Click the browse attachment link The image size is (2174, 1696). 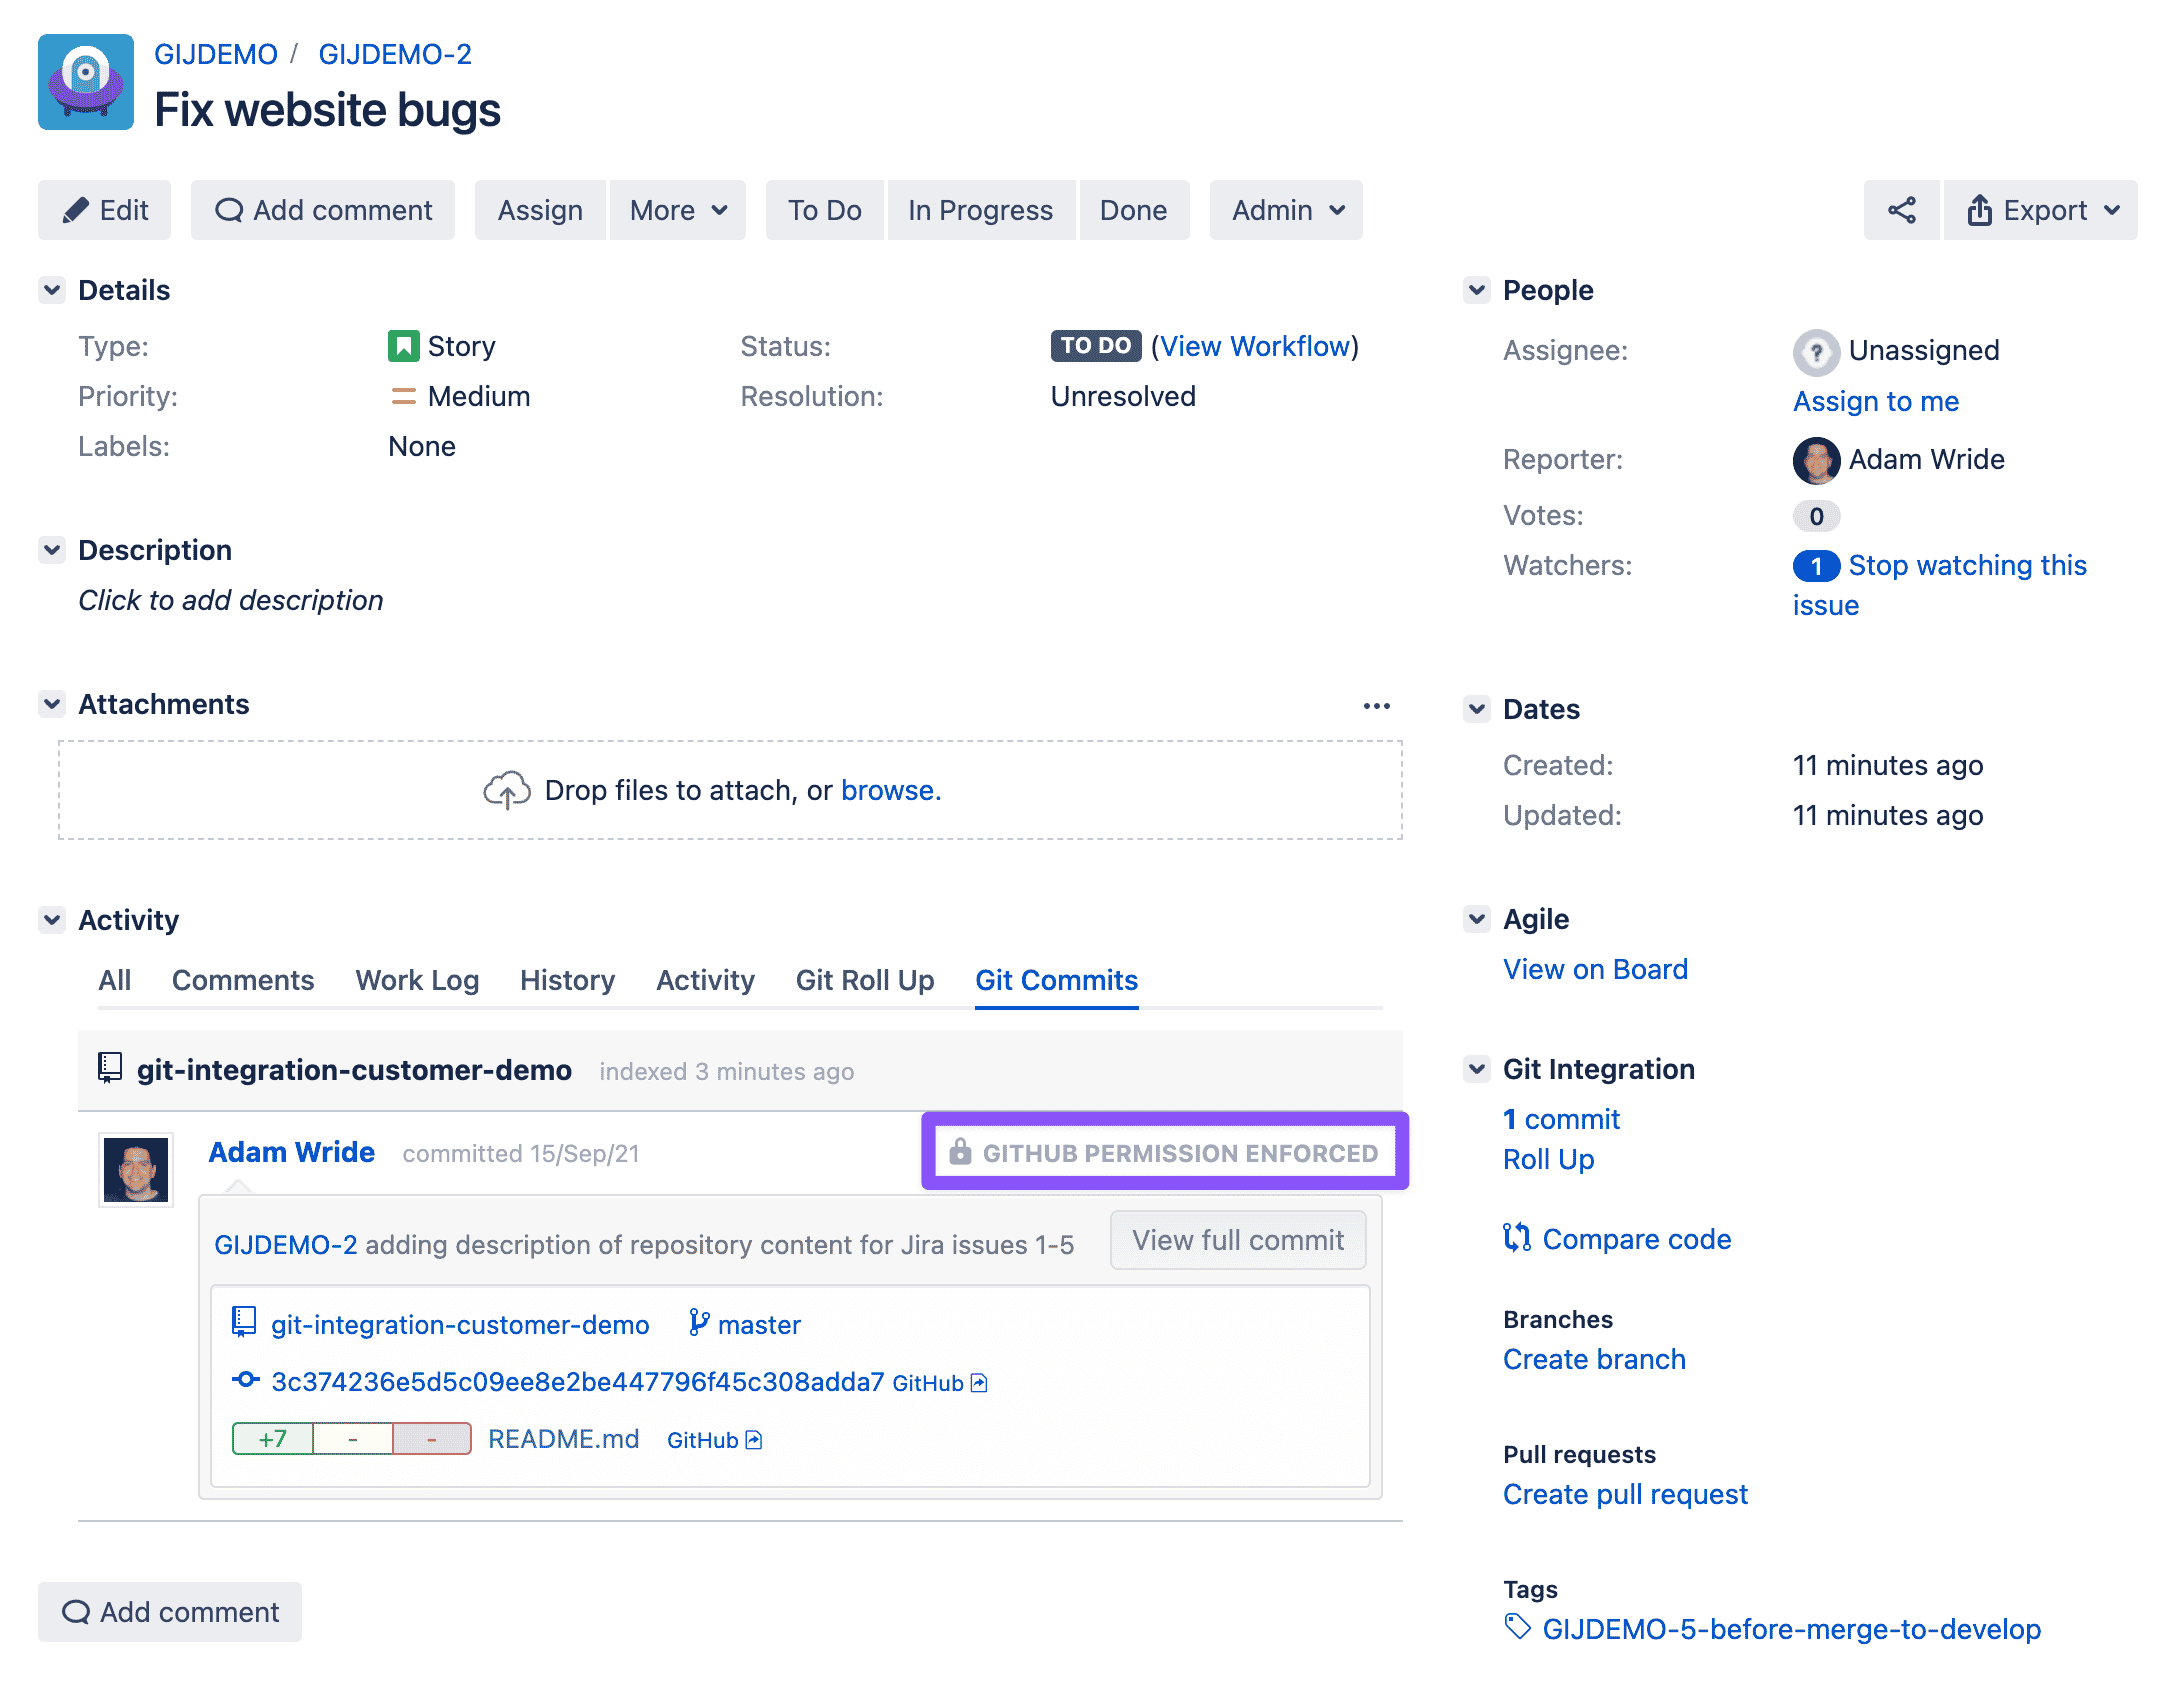(890, 790)
